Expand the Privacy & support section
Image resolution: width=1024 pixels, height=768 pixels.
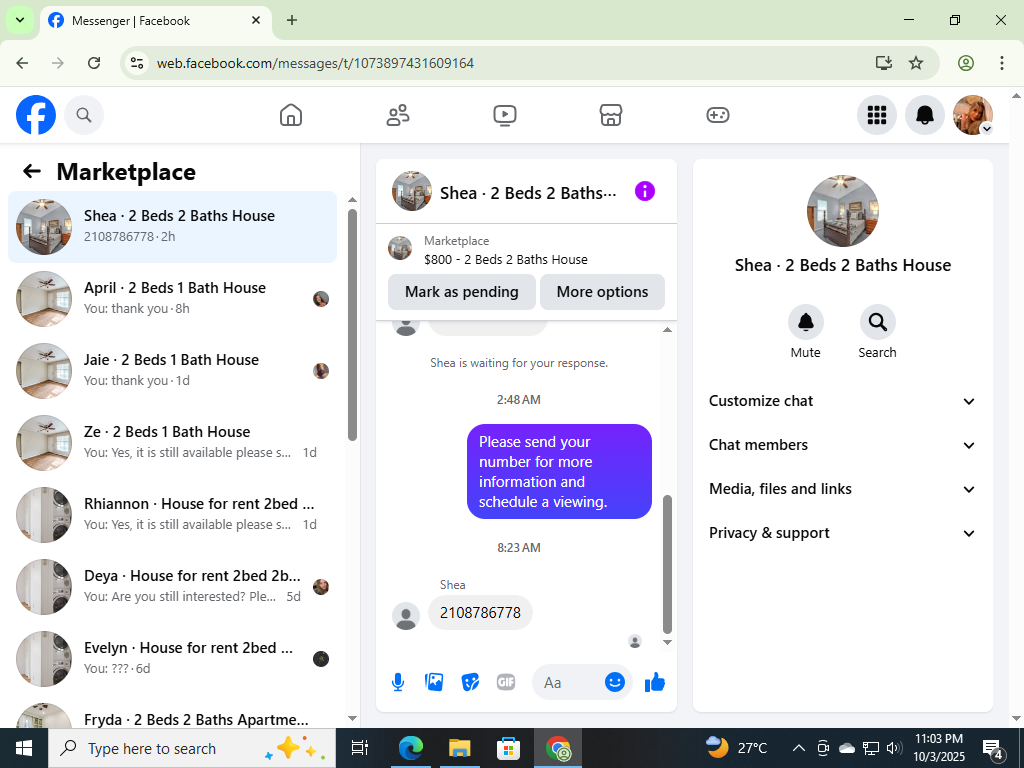point(842,533)
